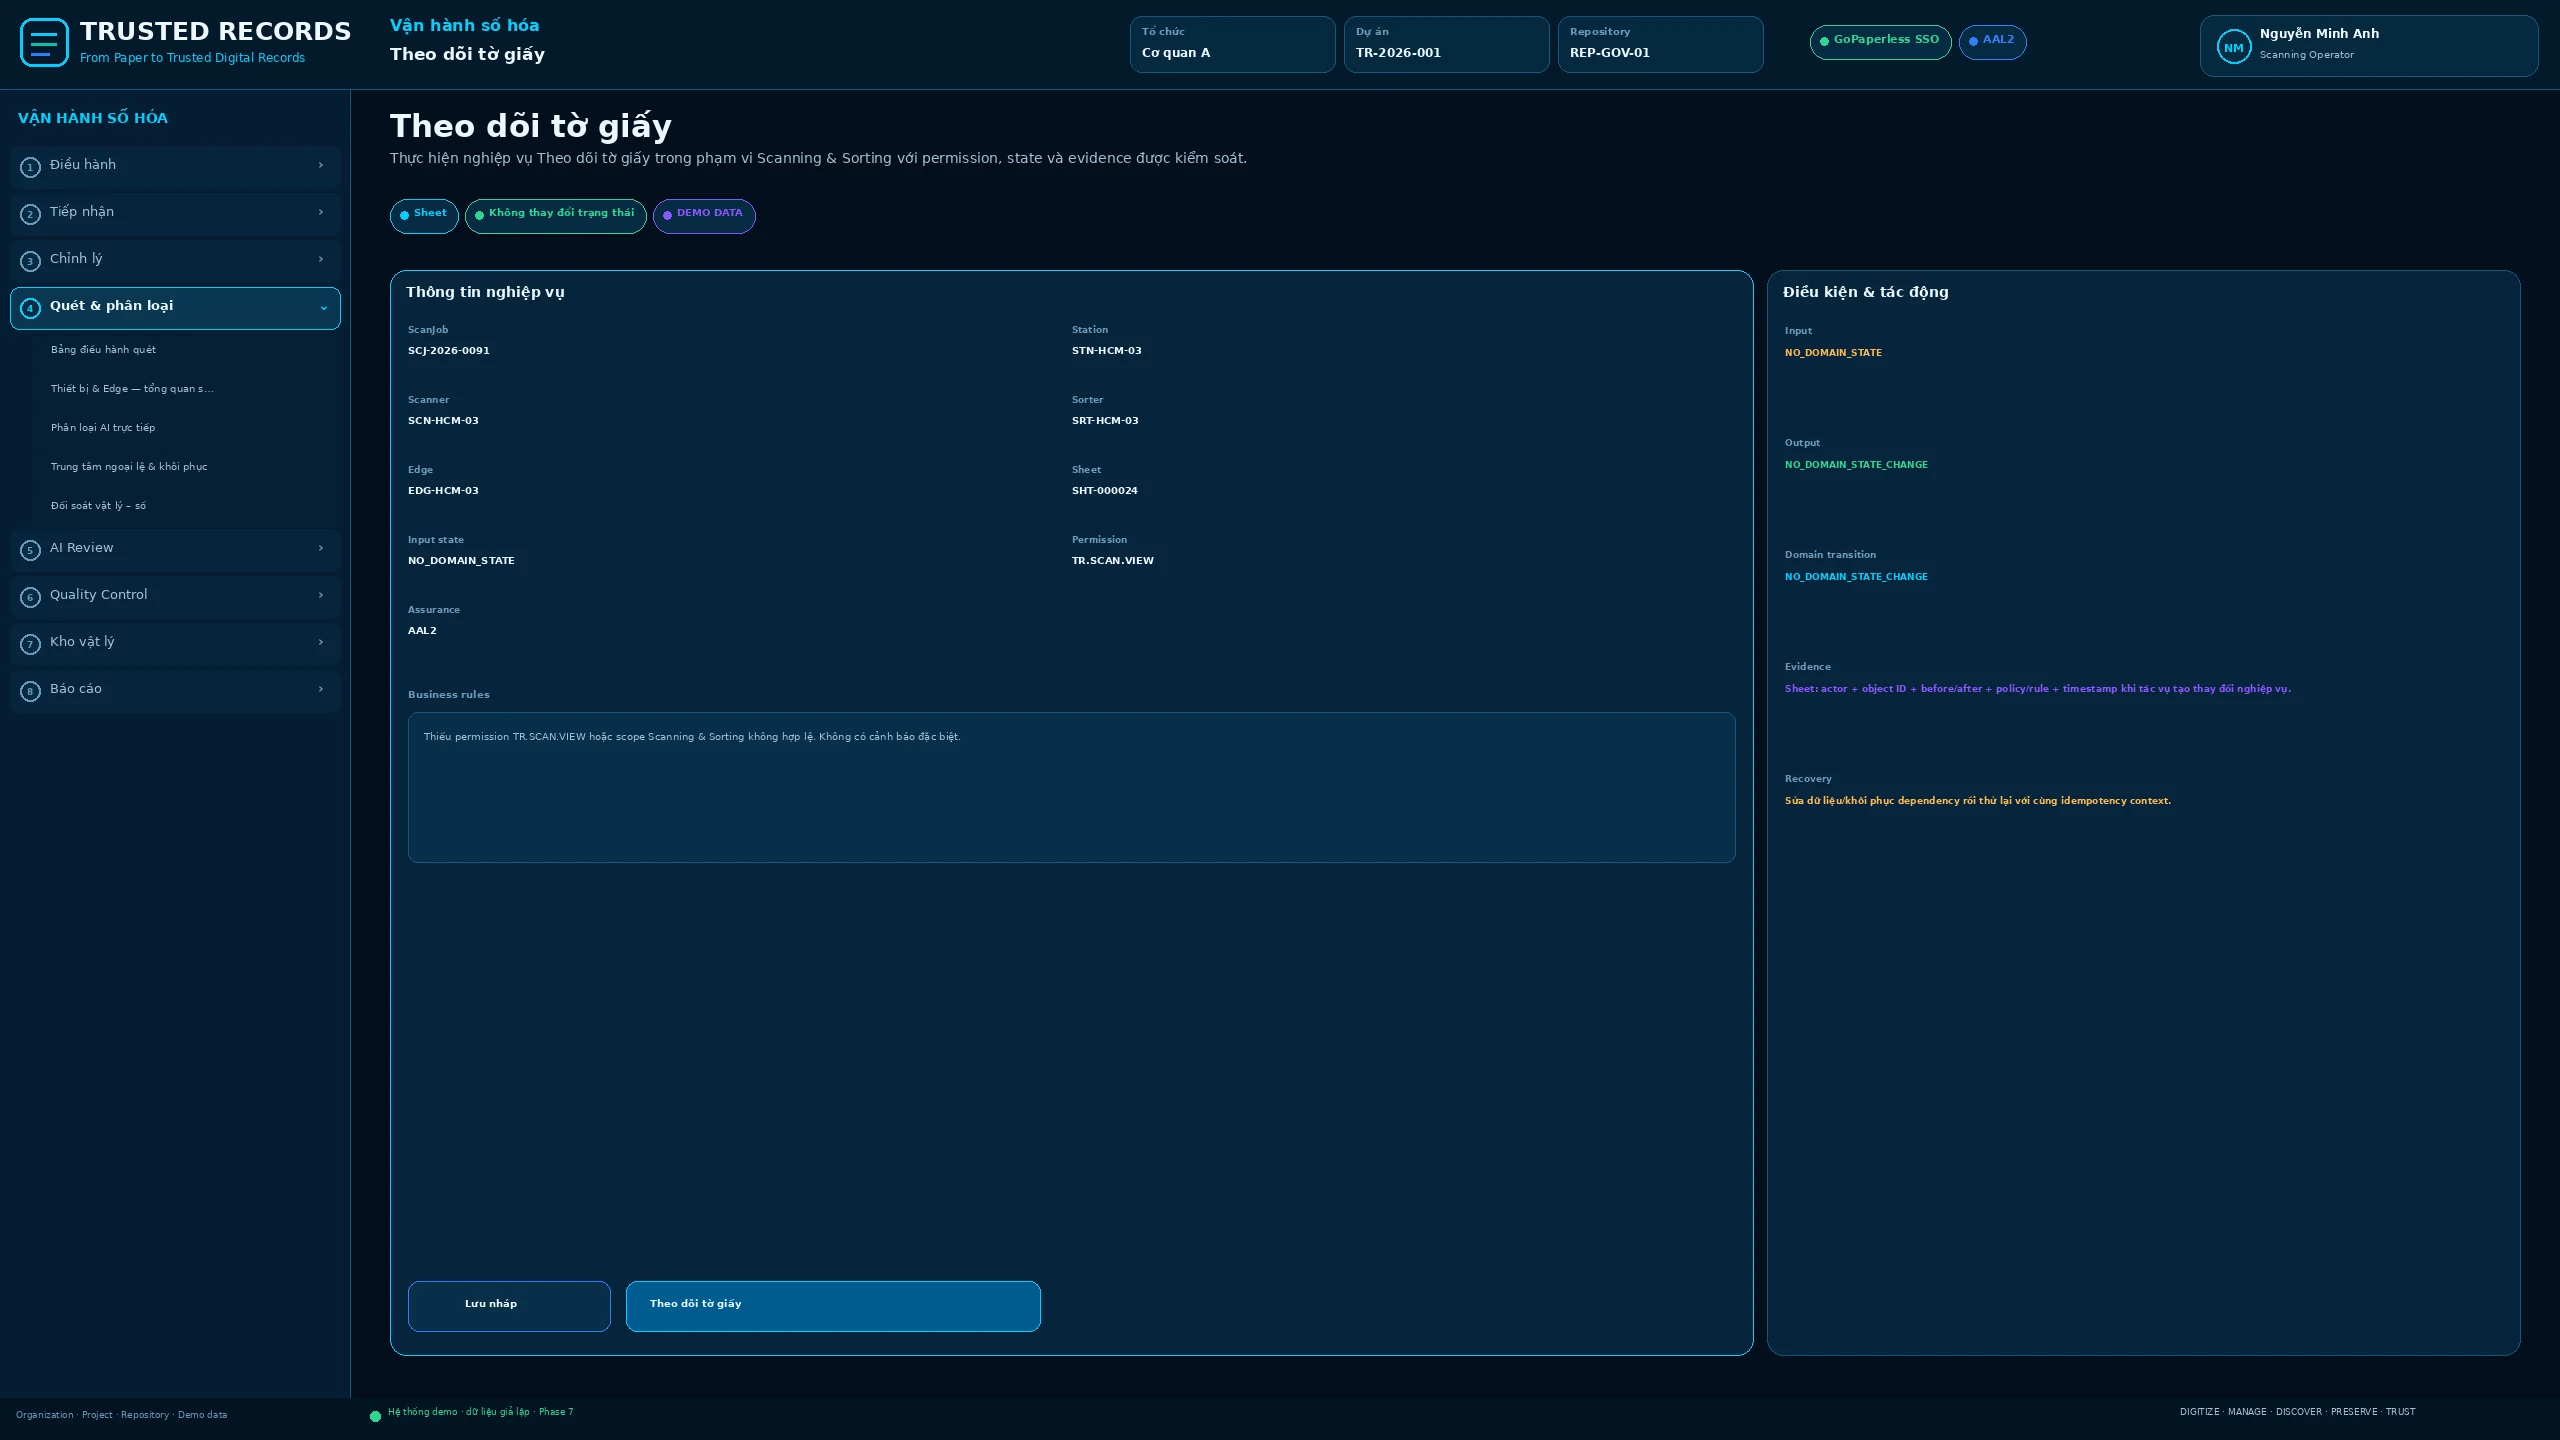Open the Repository REP-GOV-01 selector
This screenshot has width=2560, height=1440.
tap(1660, 44)
